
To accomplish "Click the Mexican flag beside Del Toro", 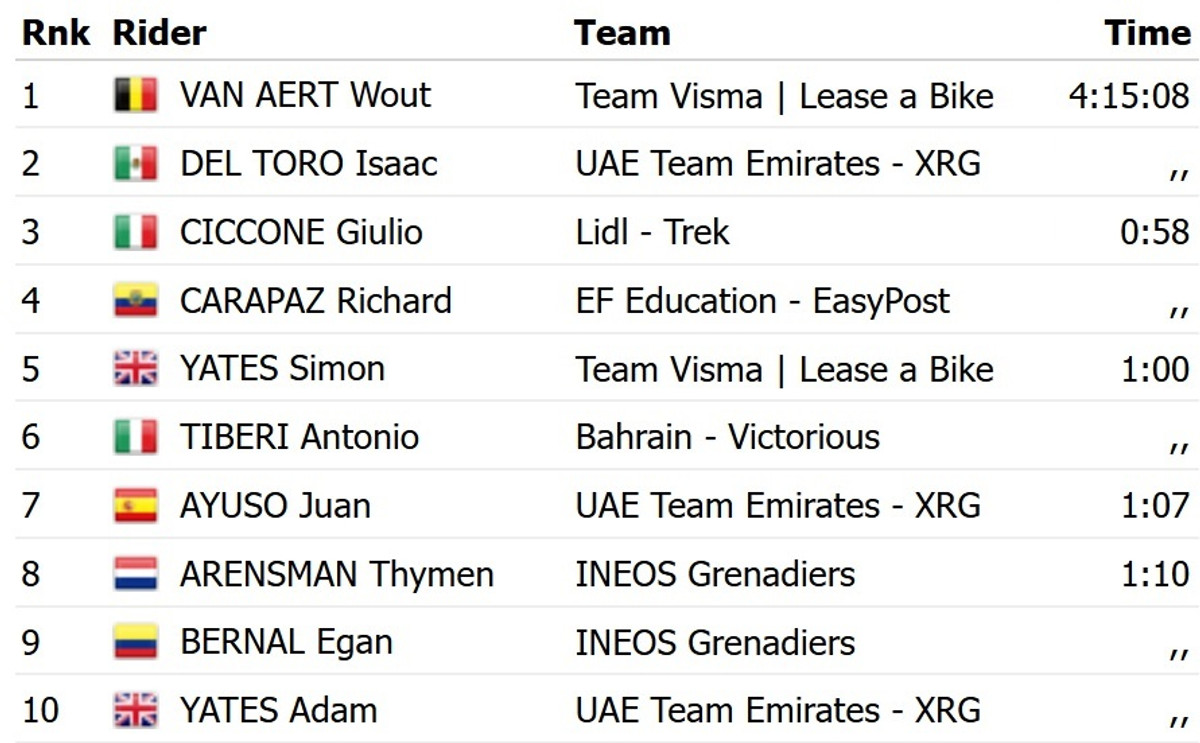I will click(135, 163).
